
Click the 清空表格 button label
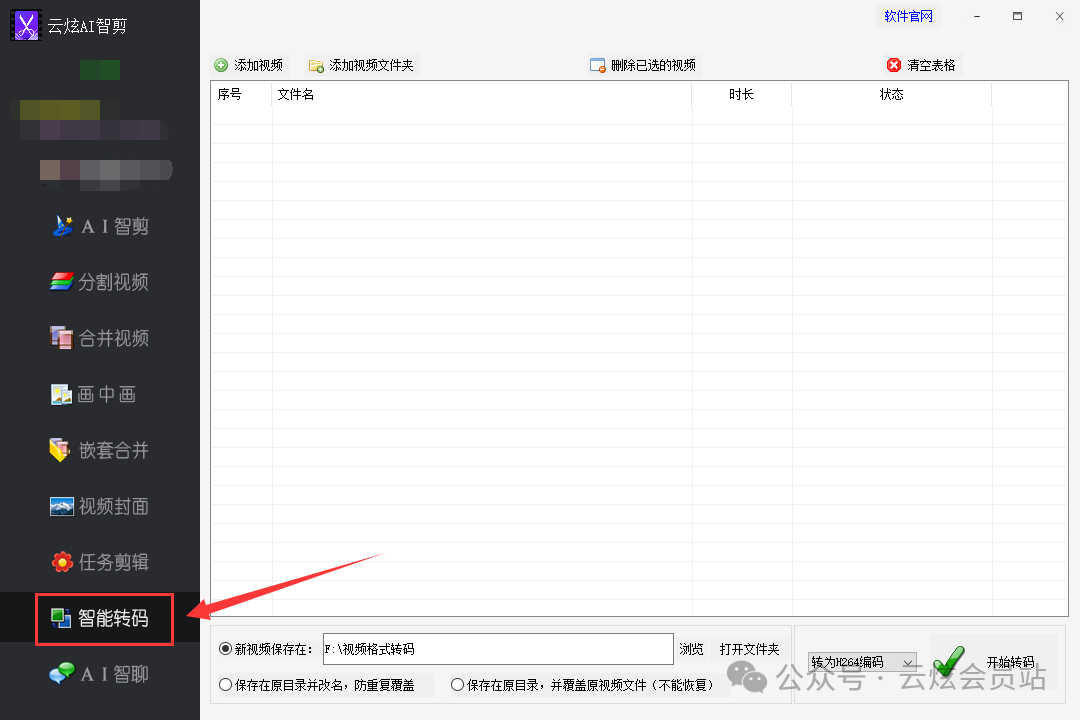931,65
